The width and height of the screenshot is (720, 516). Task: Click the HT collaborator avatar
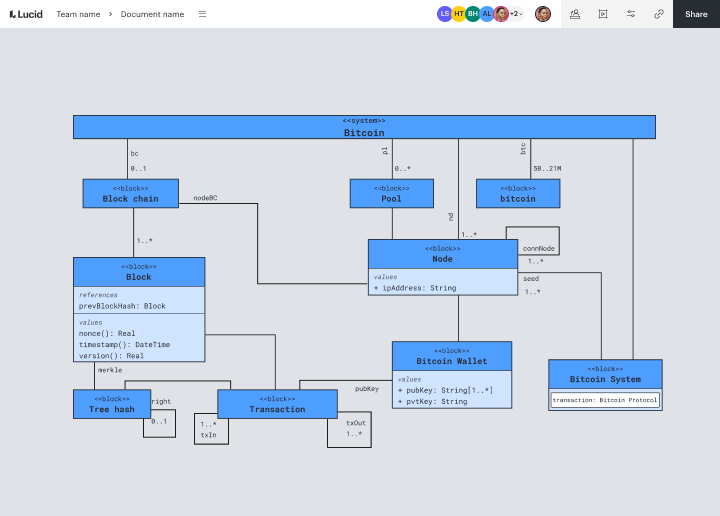pos(458,14)
